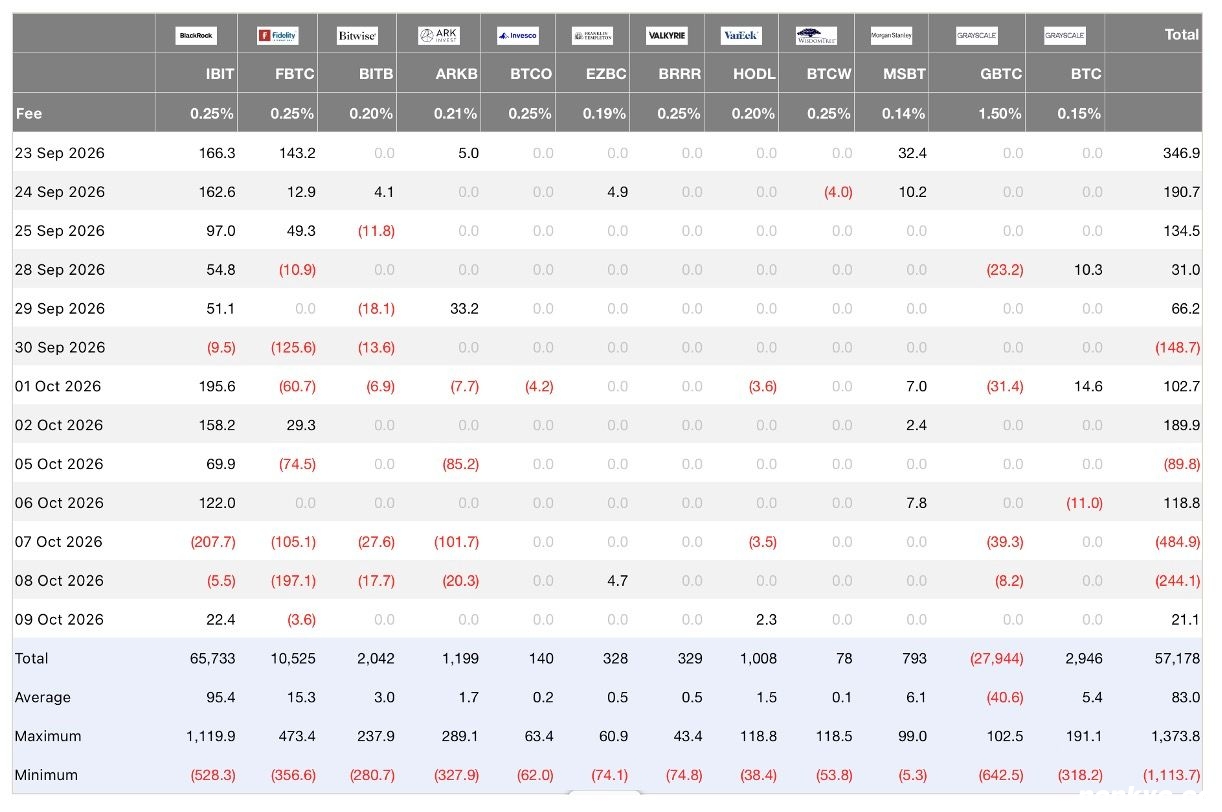Click the (484.9) total for 07 Oct
Image resolution: width=1222 pixels, height=812 pixels.
(x=1178, y=542)
